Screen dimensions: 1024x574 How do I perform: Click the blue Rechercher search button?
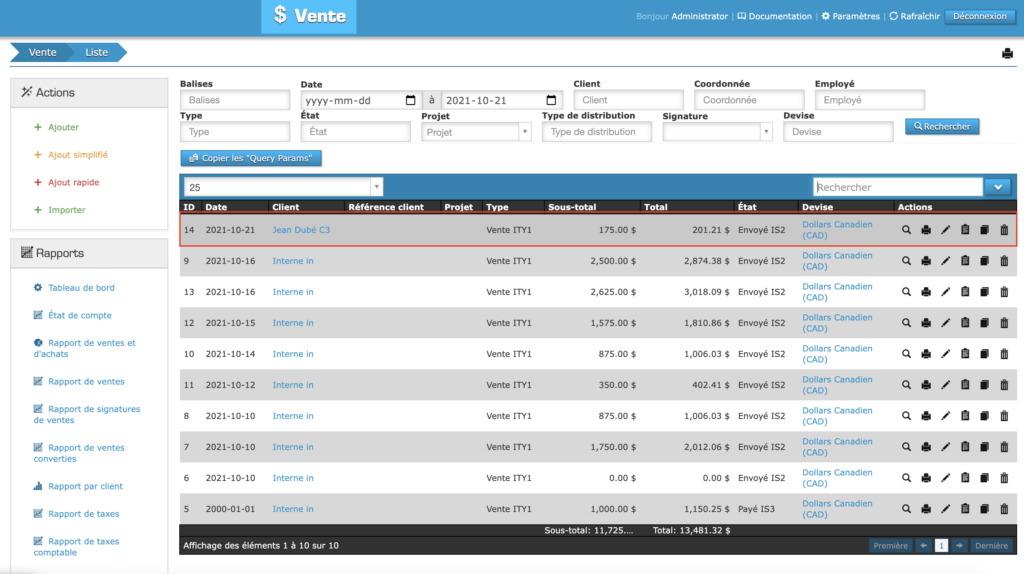click(x=942, y=127)
